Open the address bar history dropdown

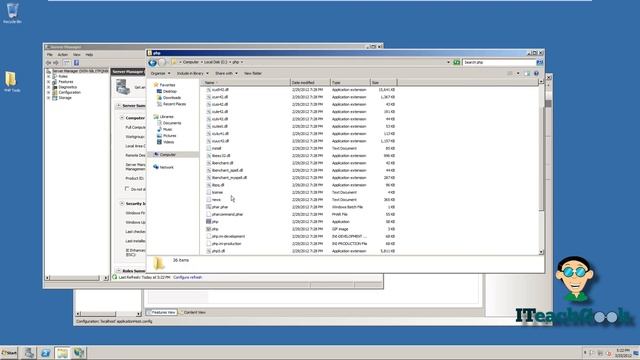(x=448, y=62)
